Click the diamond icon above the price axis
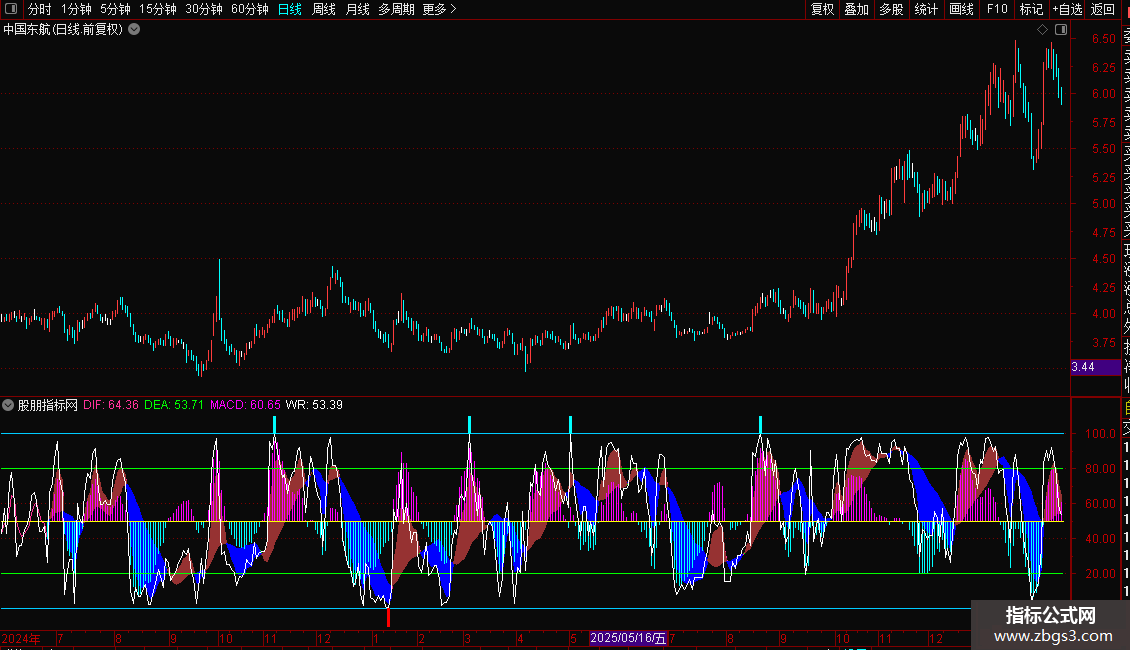1130x650 pixels. (1042, 30)
